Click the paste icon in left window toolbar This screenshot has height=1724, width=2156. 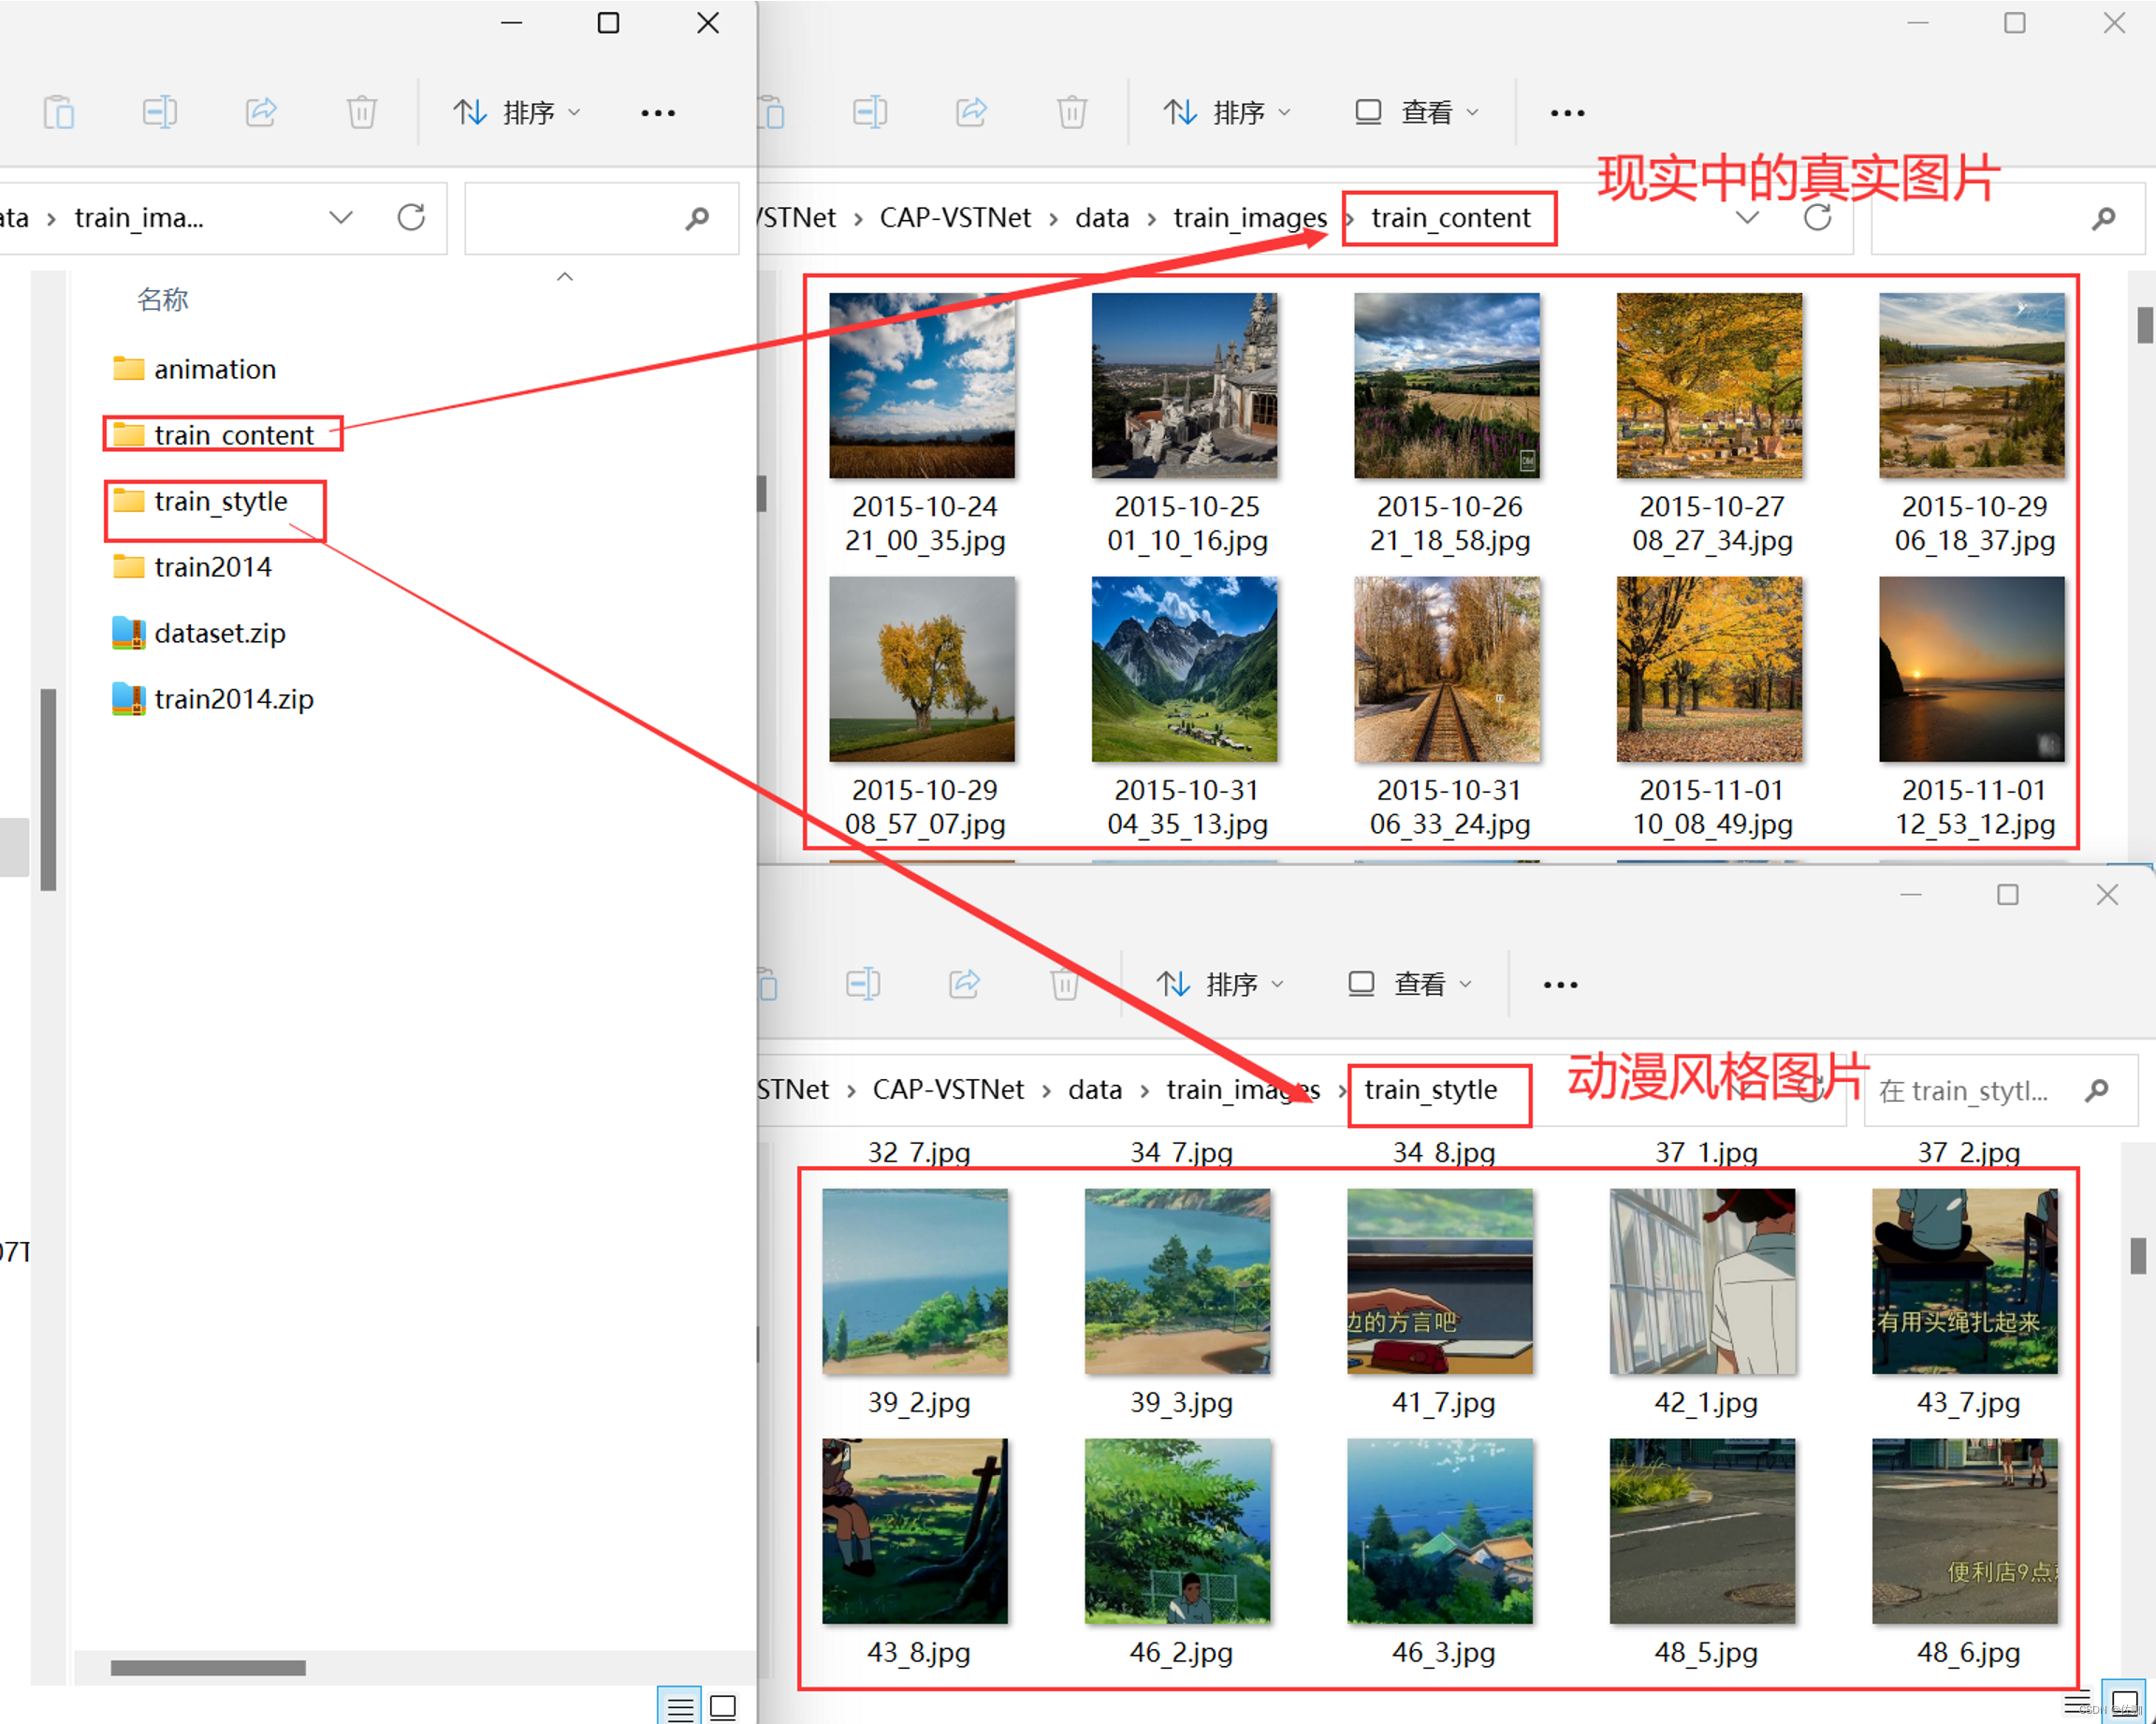pos(59,112)
